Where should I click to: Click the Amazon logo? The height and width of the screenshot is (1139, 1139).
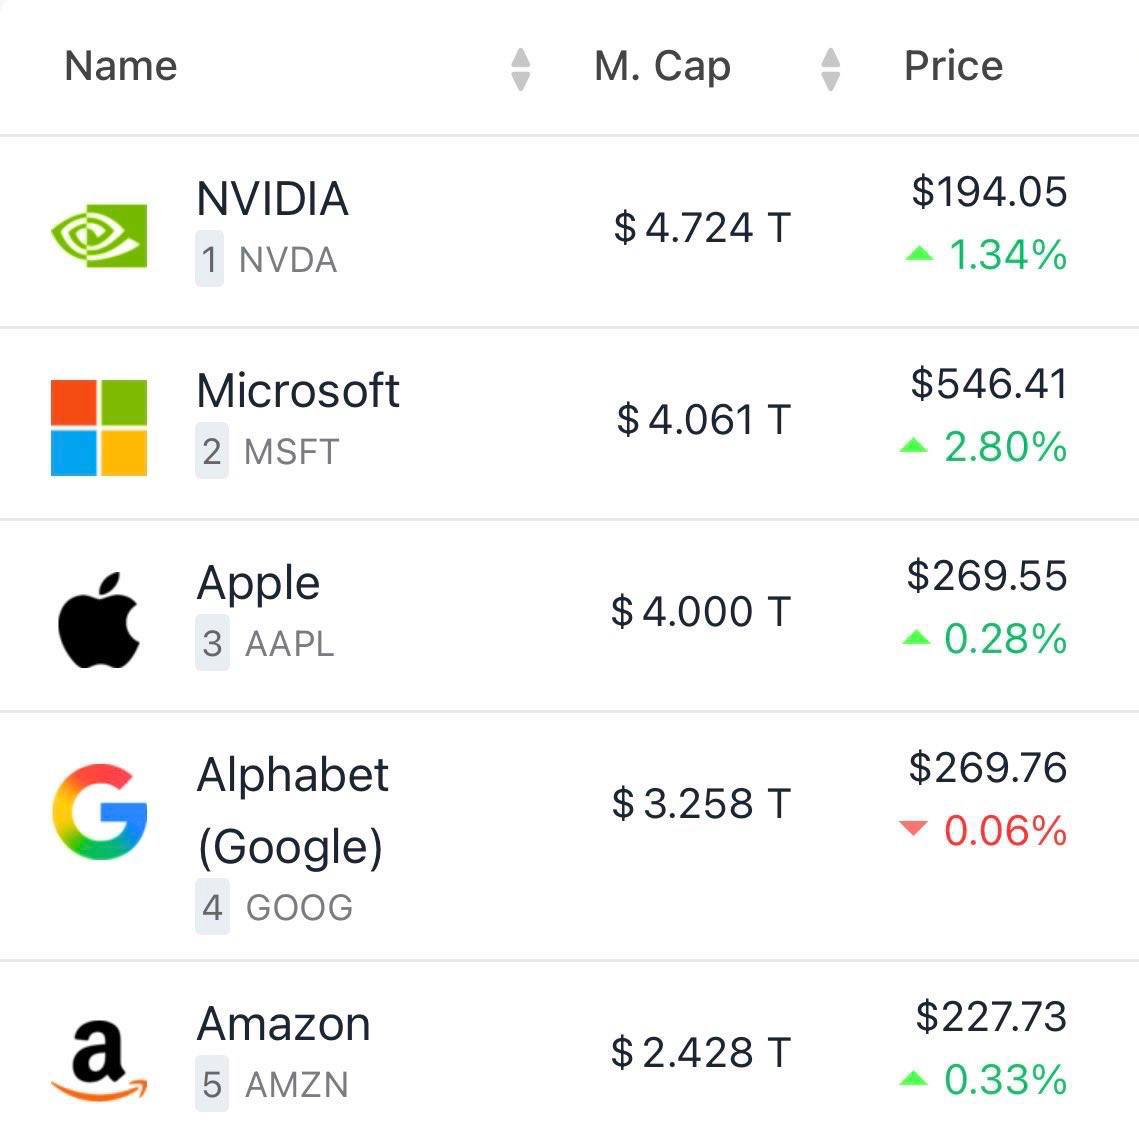coord(99,1056)
